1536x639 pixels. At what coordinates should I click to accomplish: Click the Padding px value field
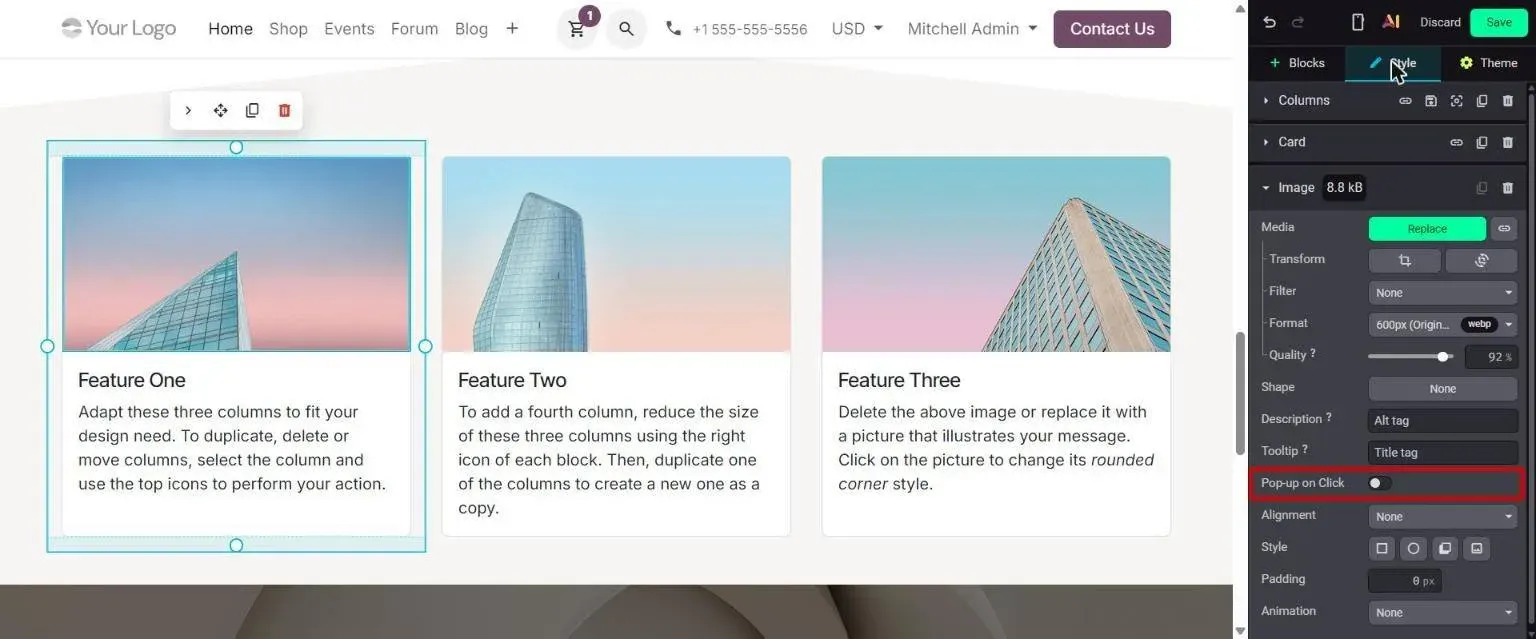coord(1405,581)
